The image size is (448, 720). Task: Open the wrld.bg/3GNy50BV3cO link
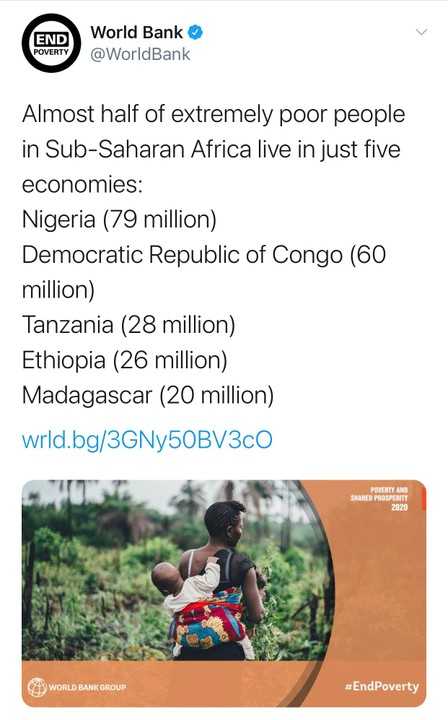(x=147, y=439)
